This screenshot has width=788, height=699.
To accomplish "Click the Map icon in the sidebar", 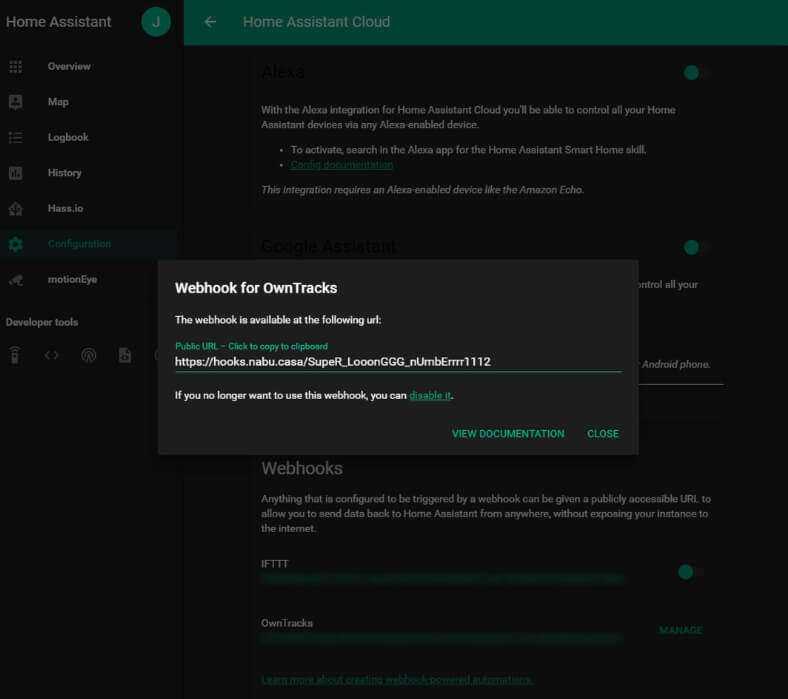I will coord(16,102).
